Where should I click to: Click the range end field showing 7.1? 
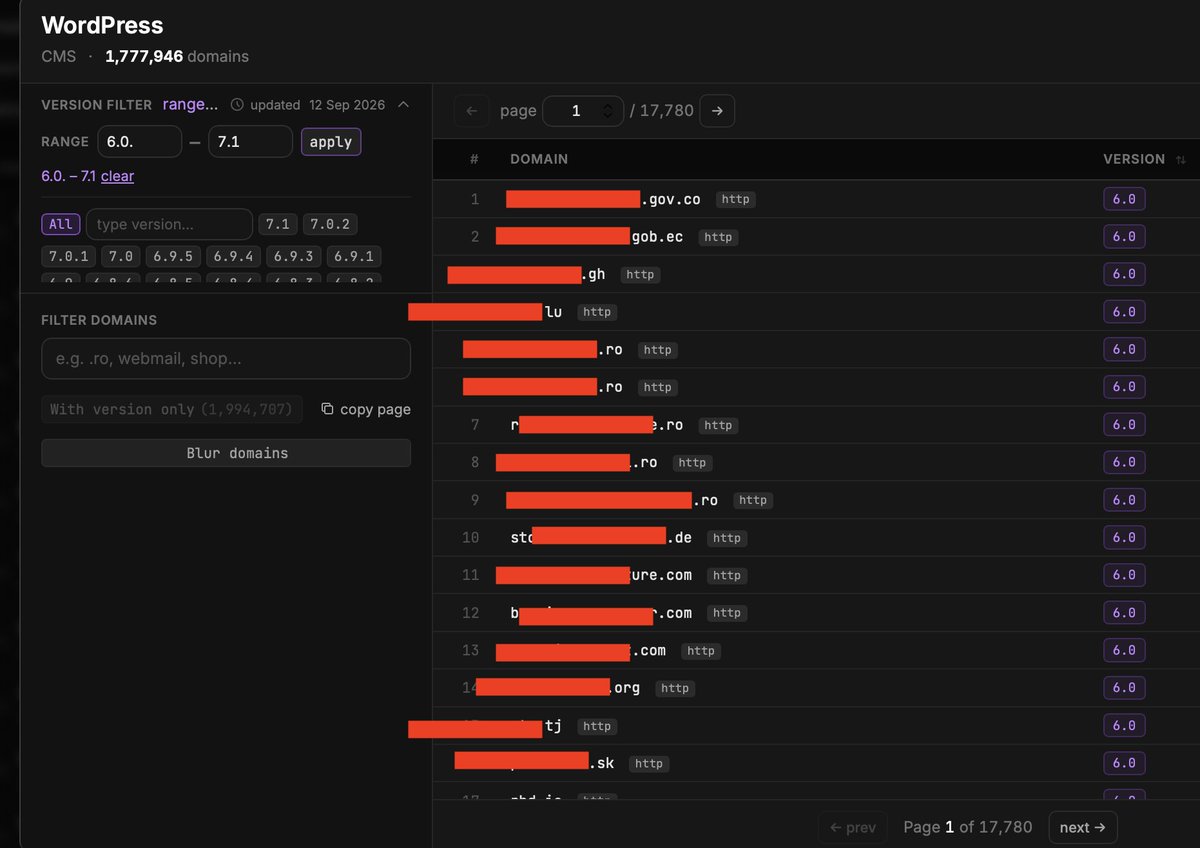(x=250, y=141)
